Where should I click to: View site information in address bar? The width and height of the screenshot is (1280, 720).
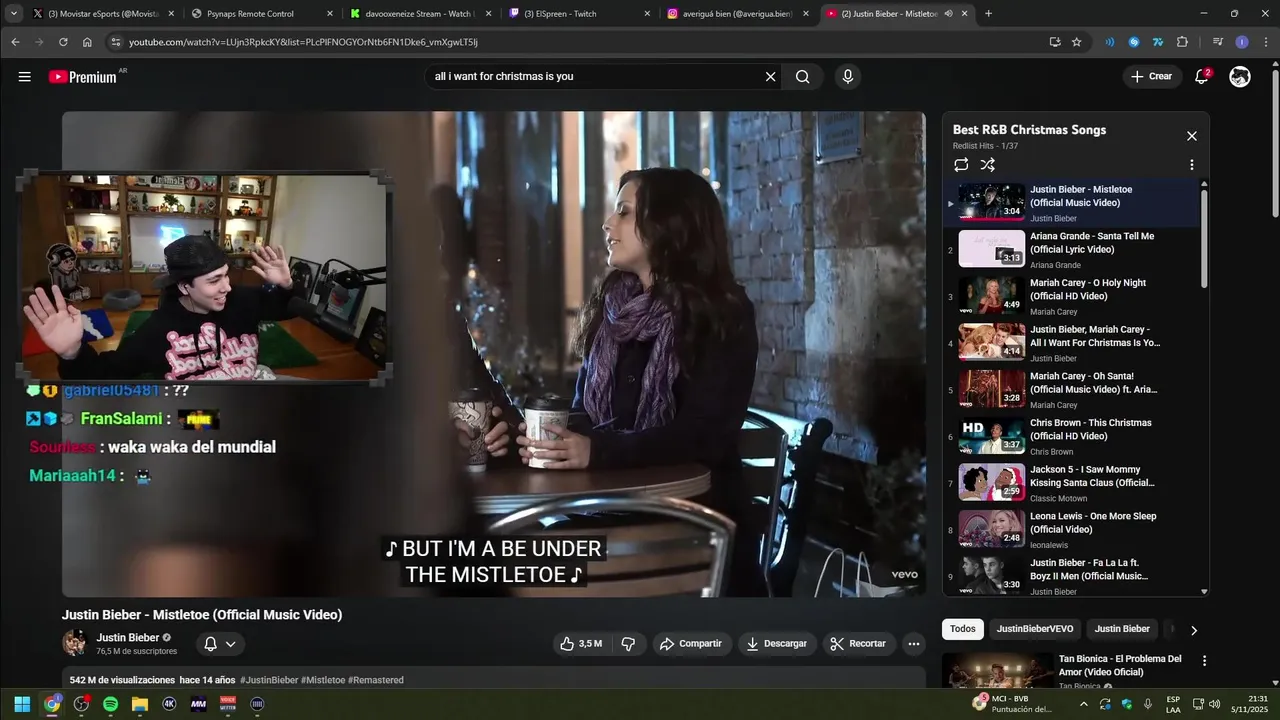click(116, 42)
